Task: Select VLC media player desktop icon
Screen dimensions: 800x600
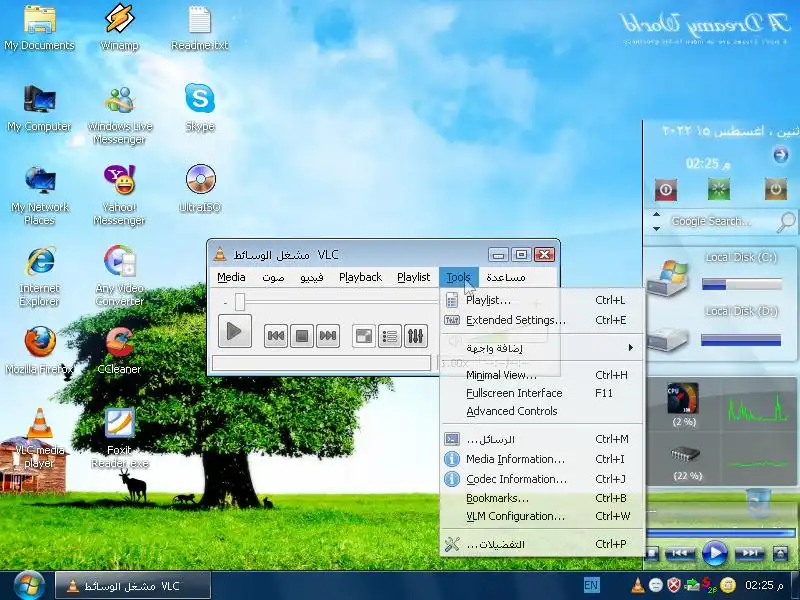Action: coord(39,439)
